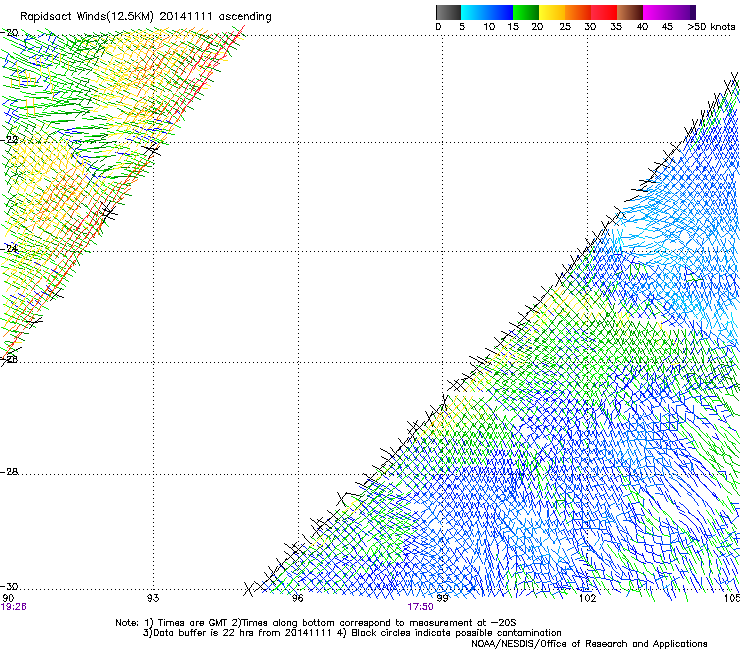
Task: Click the '>50 knots' legend label
Action: 711,27
